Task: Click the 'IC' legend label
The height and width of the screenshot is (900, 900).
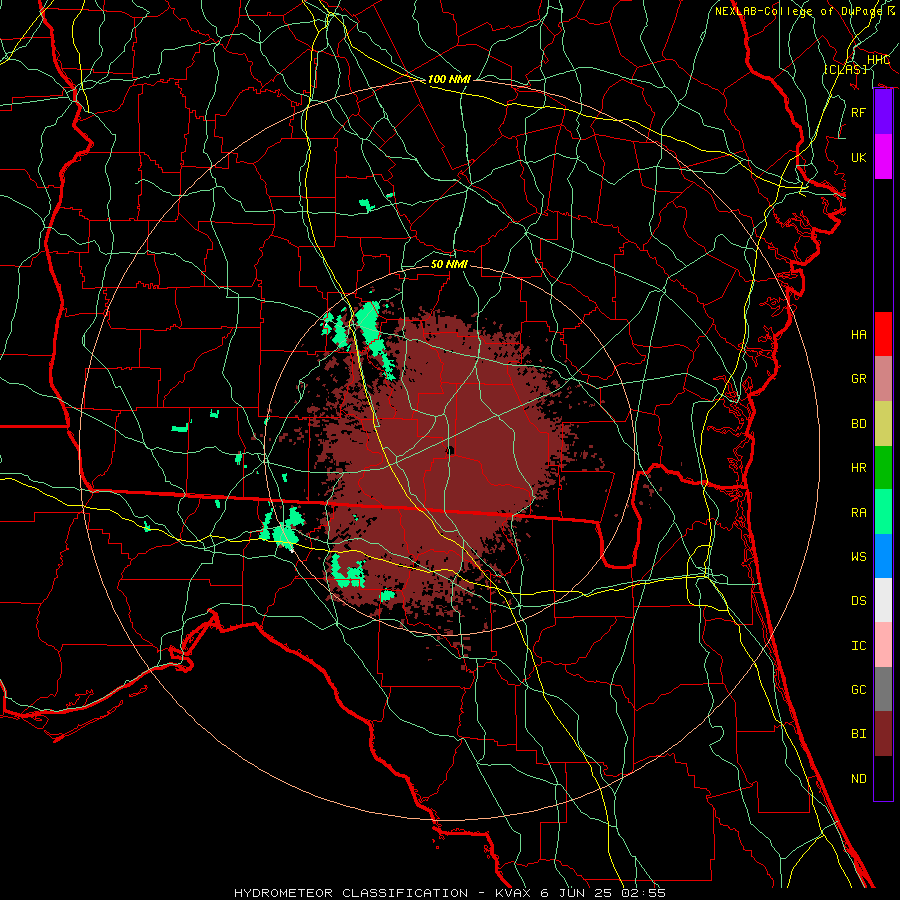Action: click(858, 646)
